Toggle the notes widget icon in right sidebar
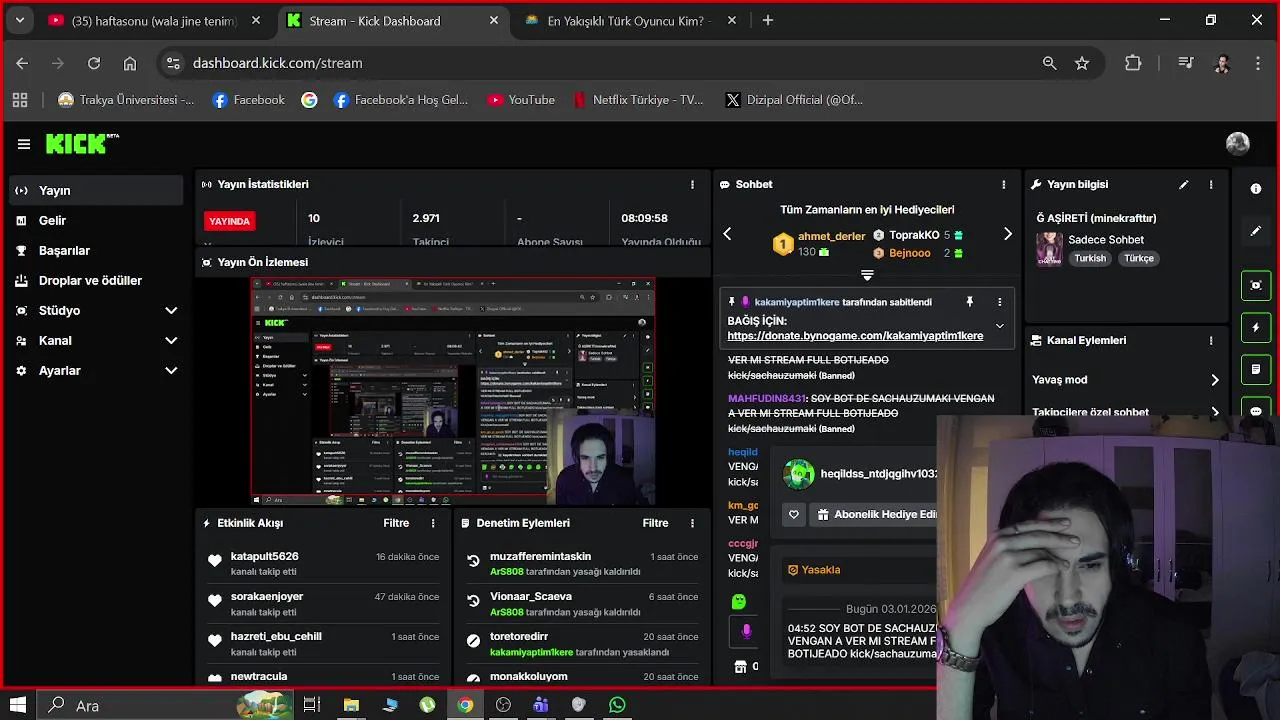The width and height of the screenshot is (1280, 720). click(1256, 369)
